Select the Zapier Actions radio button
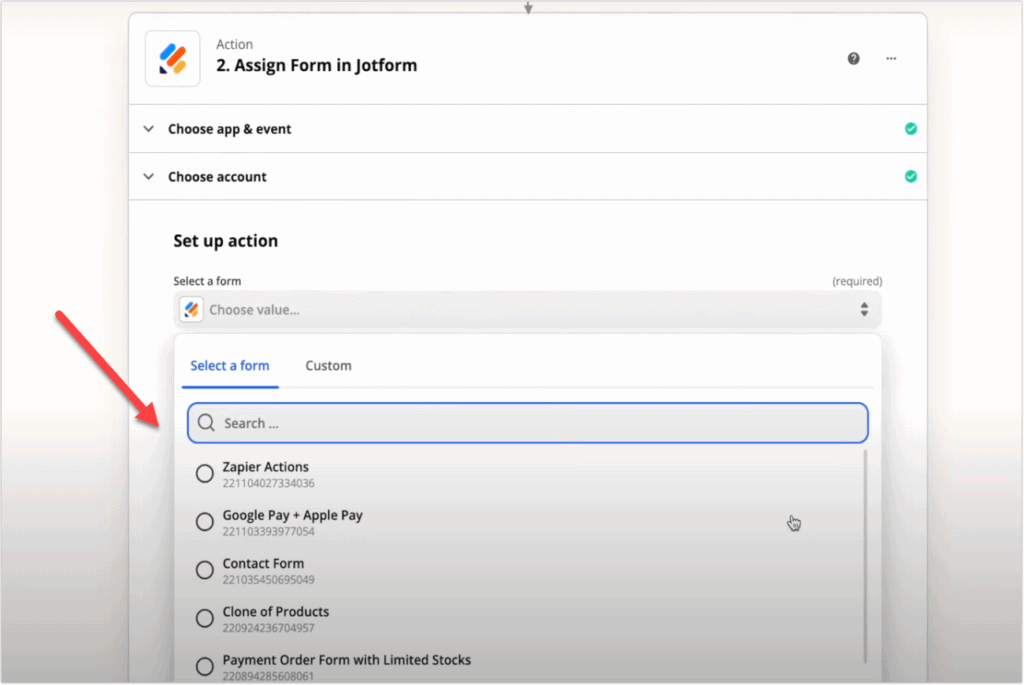The width and height of the screenshot is (1024, 685). 204,474
